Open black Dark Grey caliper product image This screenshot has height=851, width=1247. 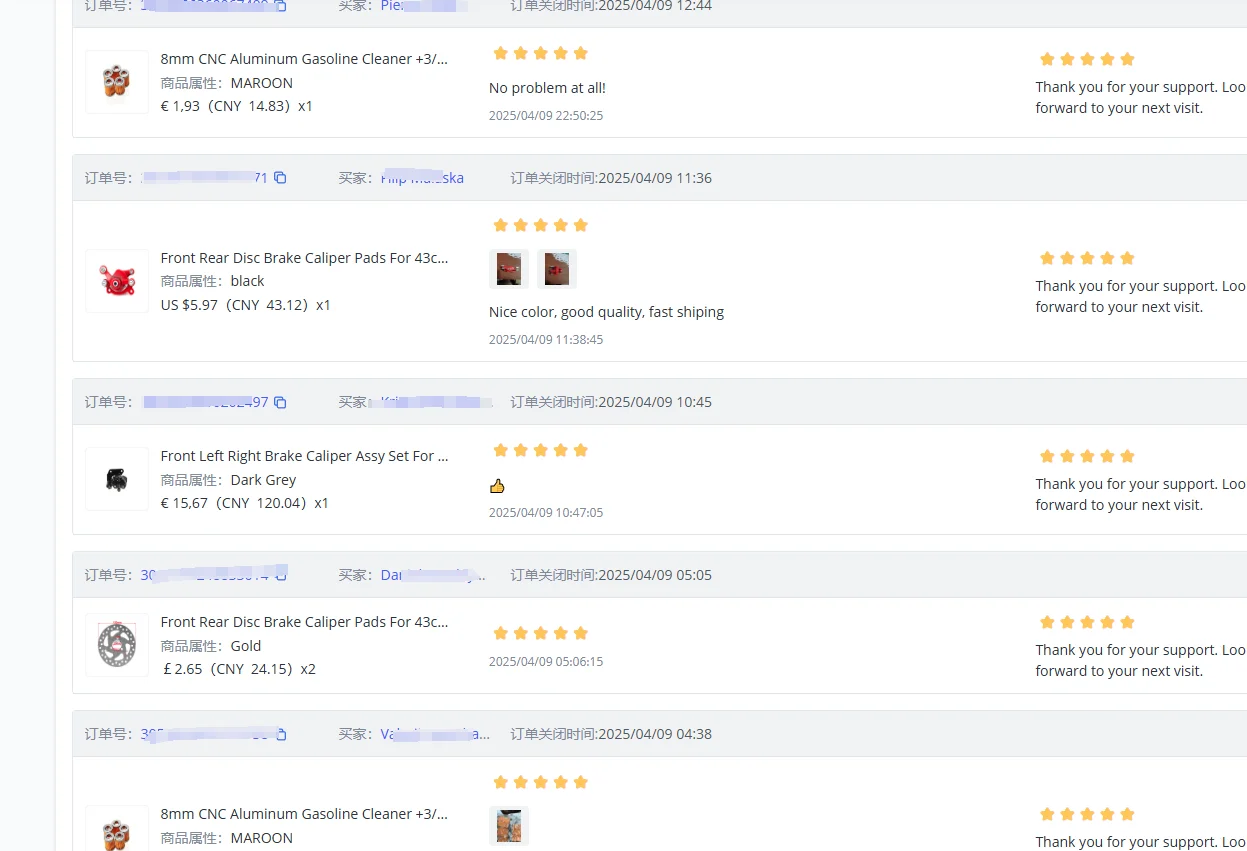pos(117,479)
